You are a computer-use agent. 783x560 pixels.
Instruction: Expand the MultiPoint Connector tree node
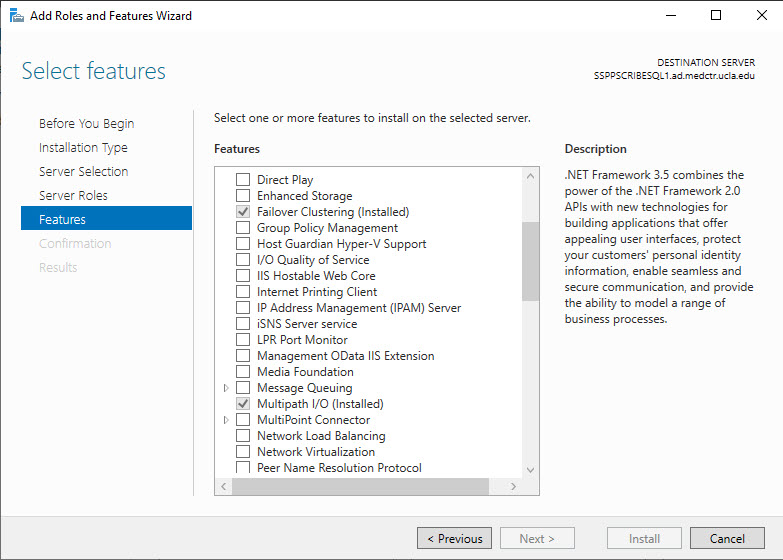click(226, 420)
